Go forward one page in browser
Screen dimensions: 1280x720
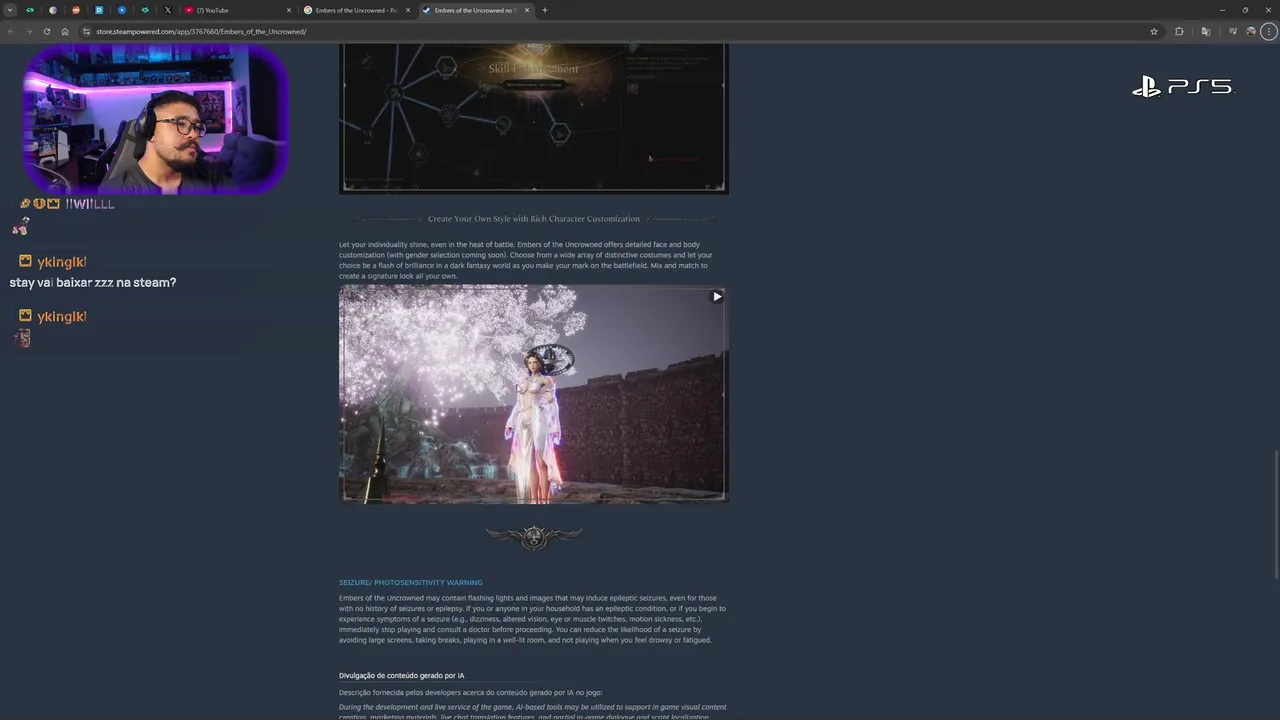click(28, 31)
